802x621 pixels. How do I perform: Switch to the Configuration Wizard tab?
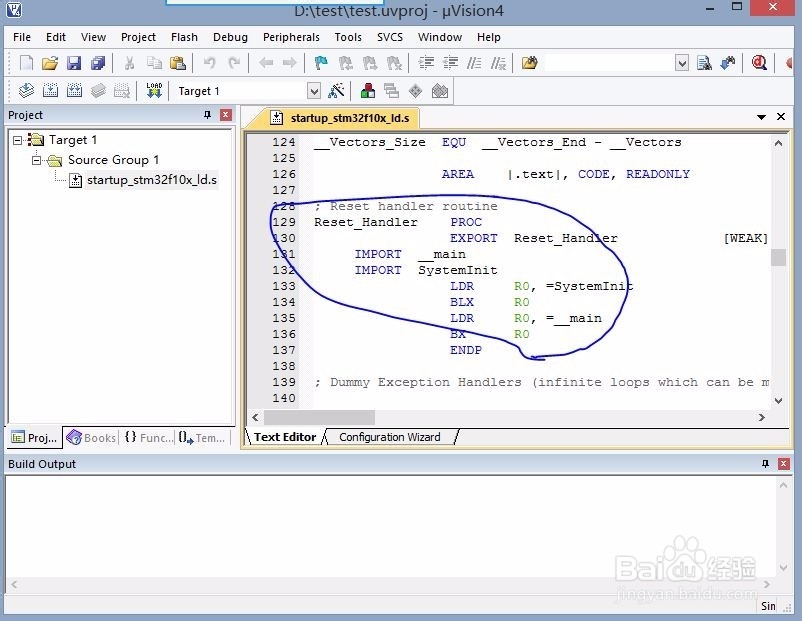tap(389, 437)
